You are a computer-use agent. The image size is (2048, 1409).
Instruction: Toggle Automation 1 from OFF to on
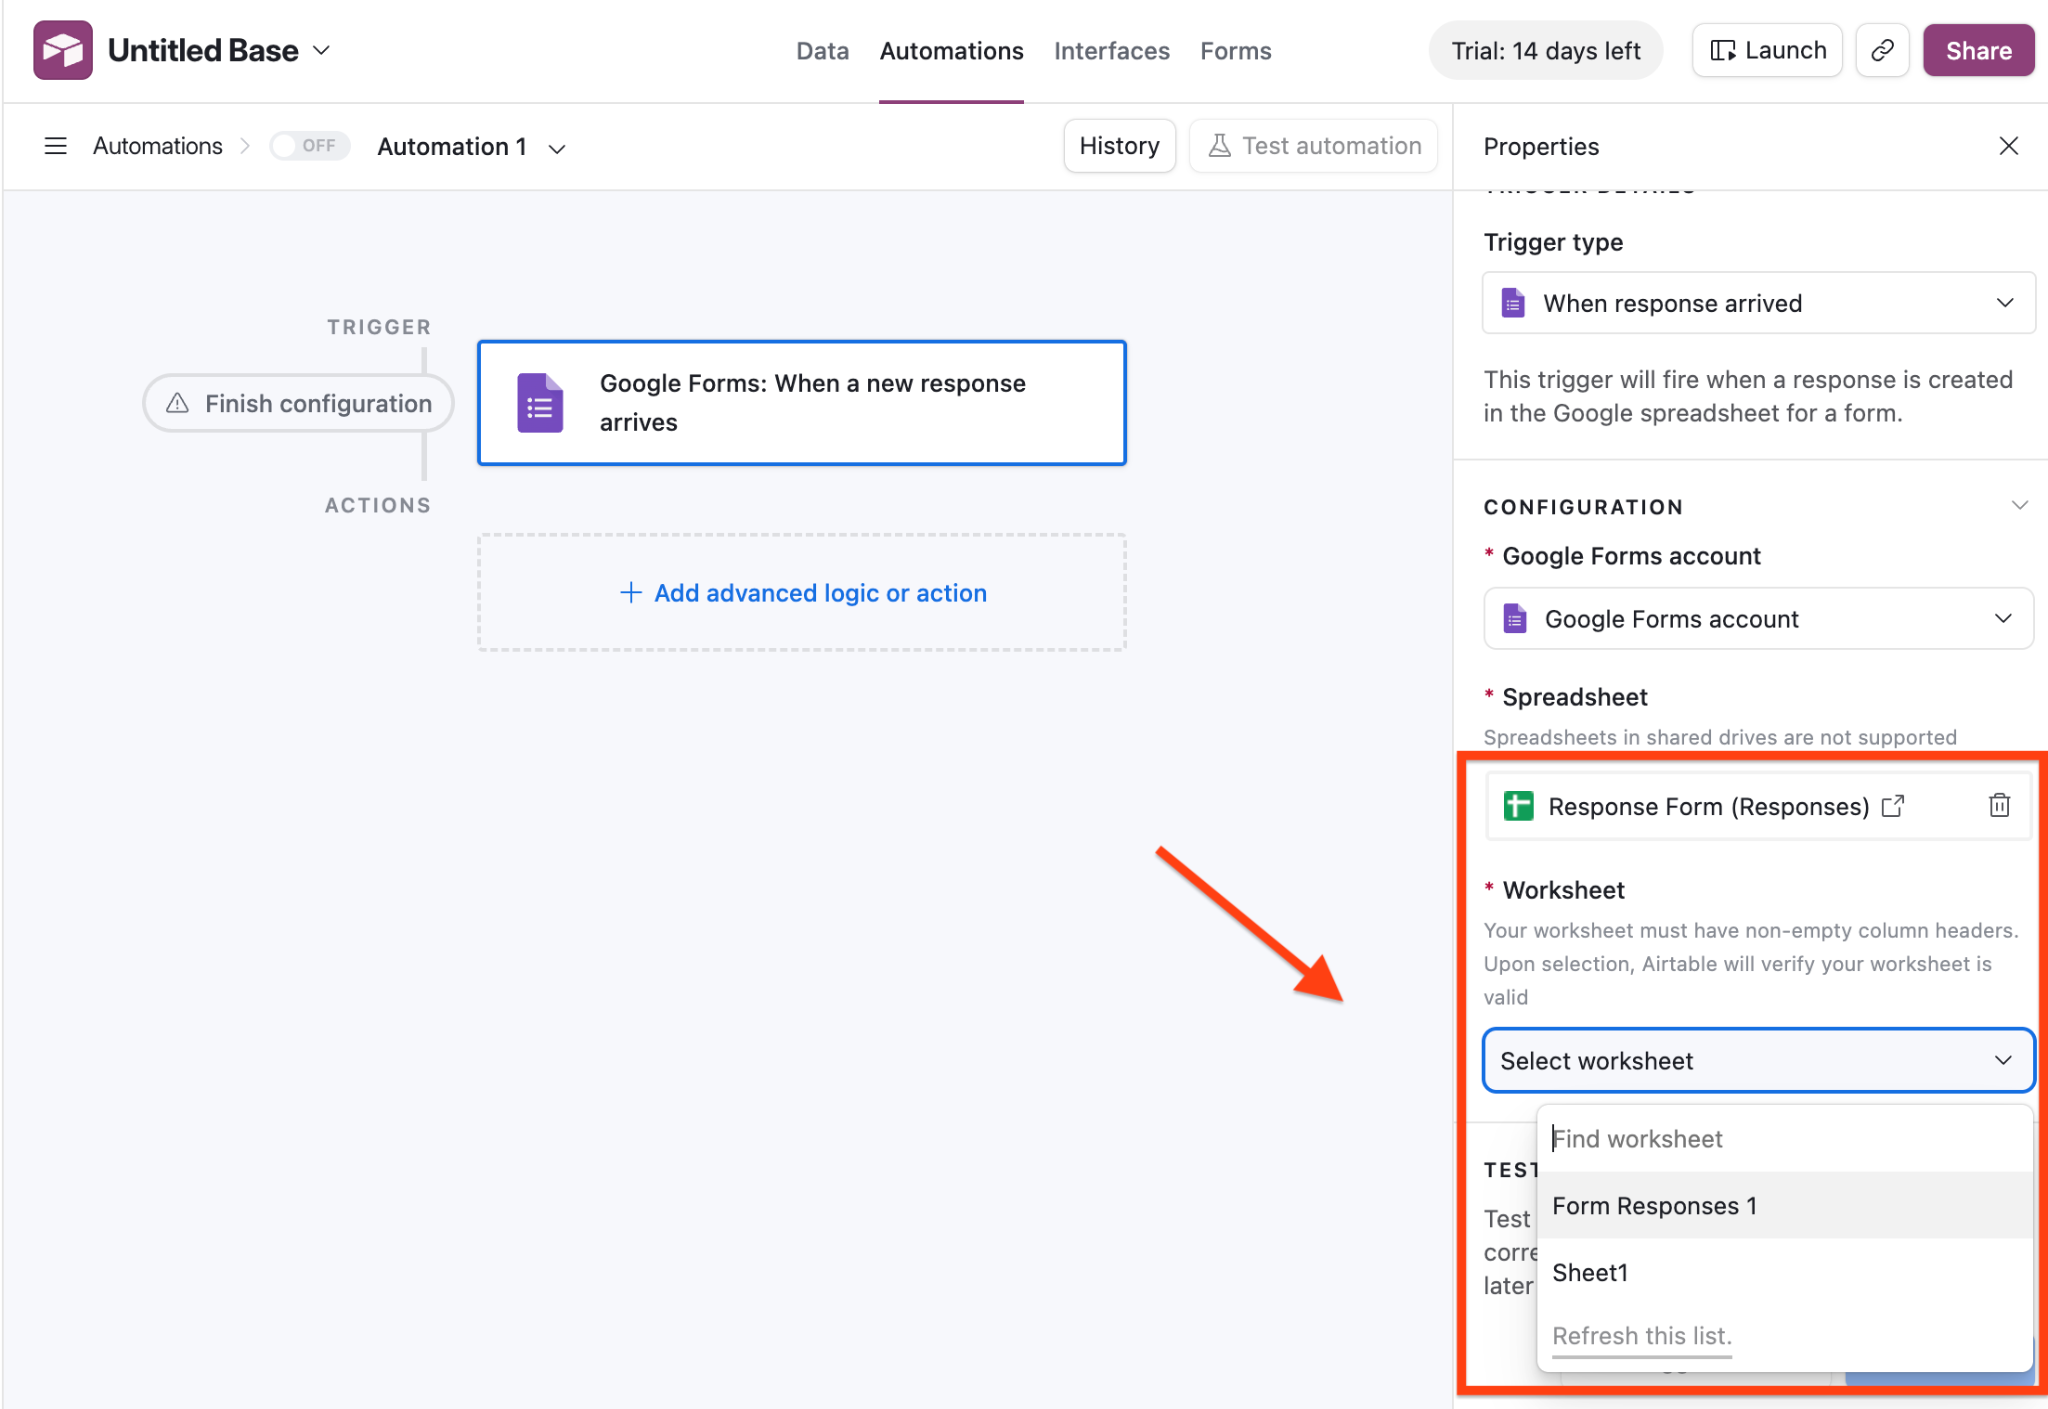pos(310,145)
